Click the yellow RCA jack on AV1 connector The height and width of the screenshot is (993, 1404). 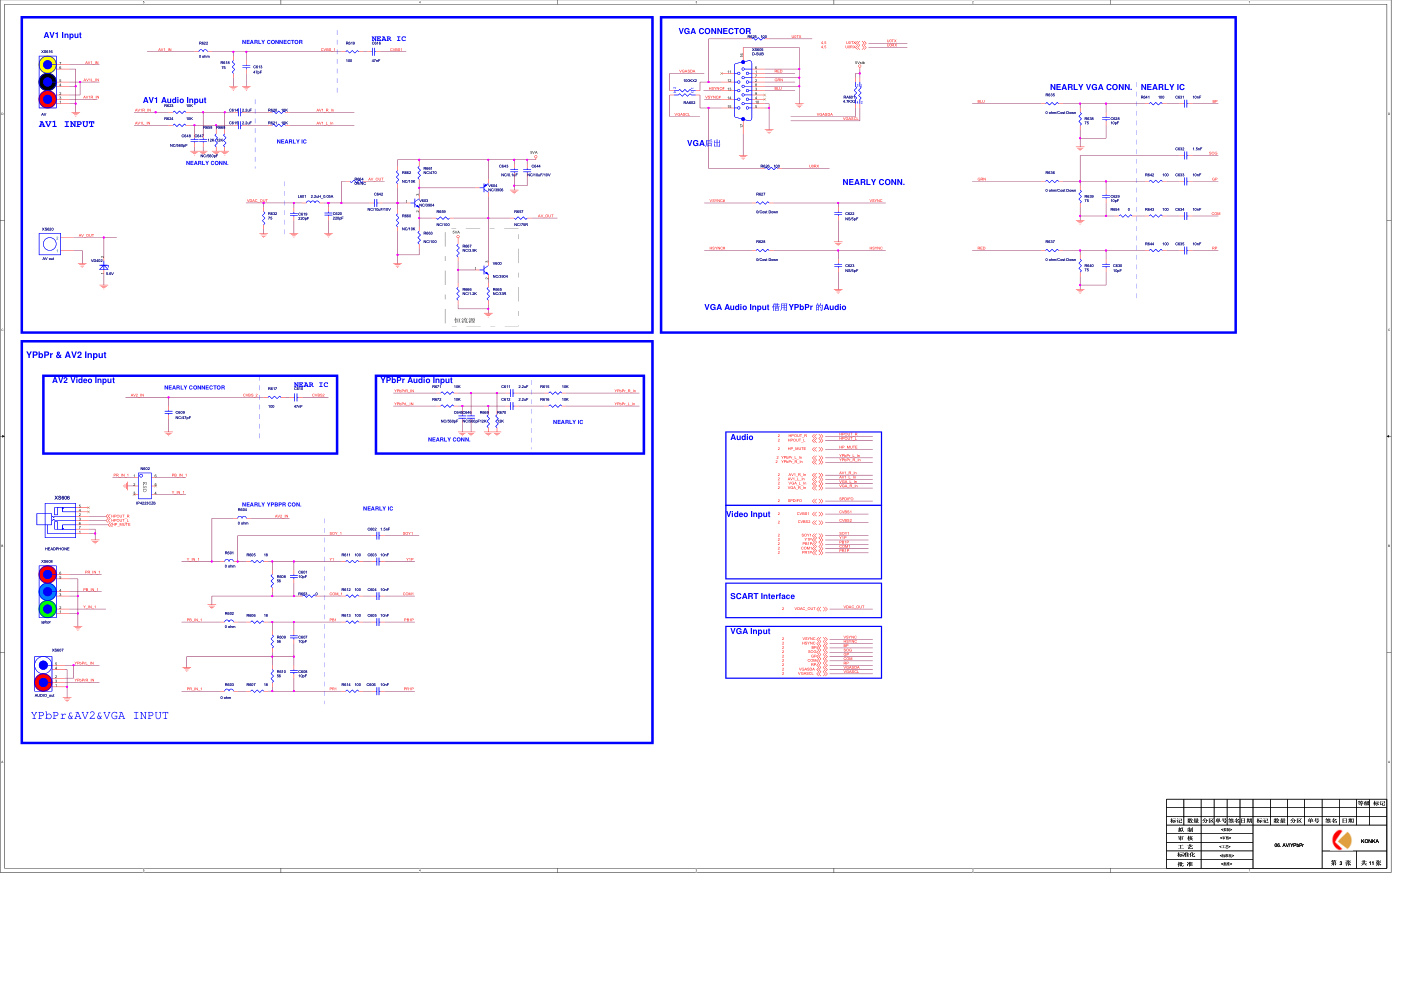pos(47,65)
